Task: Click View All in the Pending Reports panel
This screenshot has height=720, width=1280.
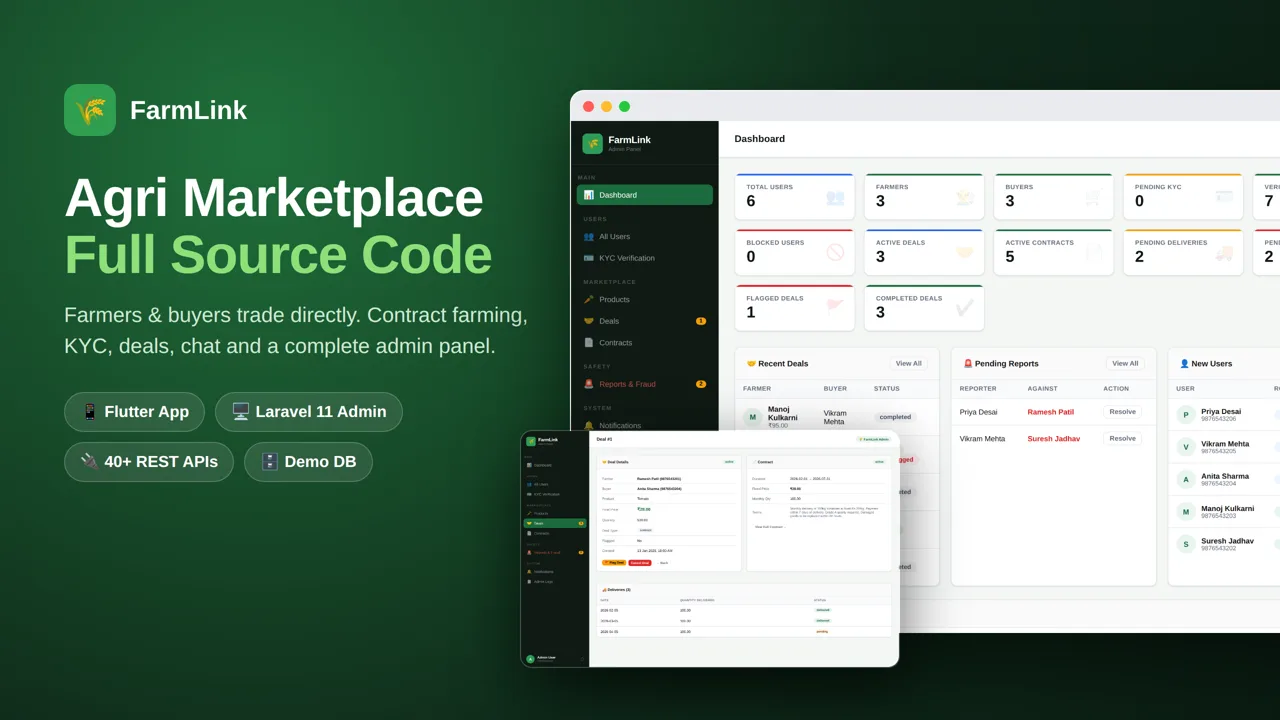Action: (1125, 364)
